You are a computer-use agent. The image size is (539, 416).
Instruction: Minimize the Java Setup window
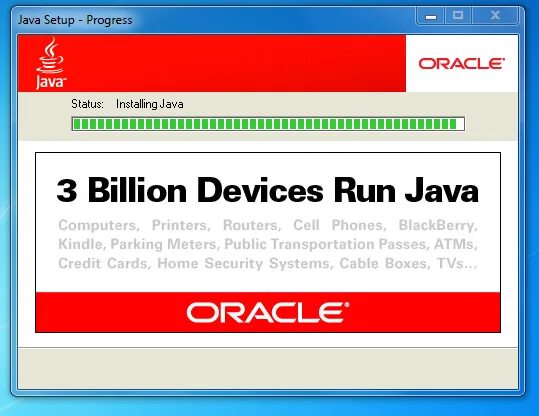431,16
